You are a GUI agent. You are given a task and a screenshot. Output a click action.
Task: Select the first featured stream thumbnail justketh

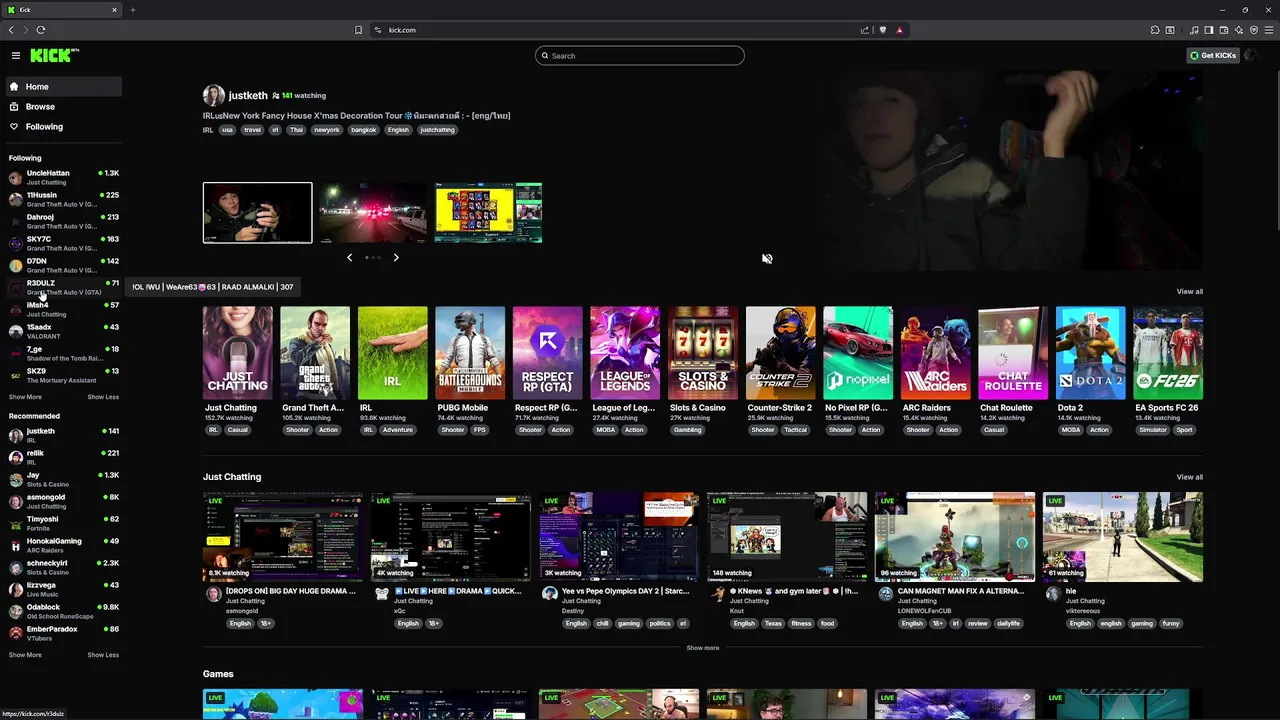pyautogui.click(x=257, y=213)
